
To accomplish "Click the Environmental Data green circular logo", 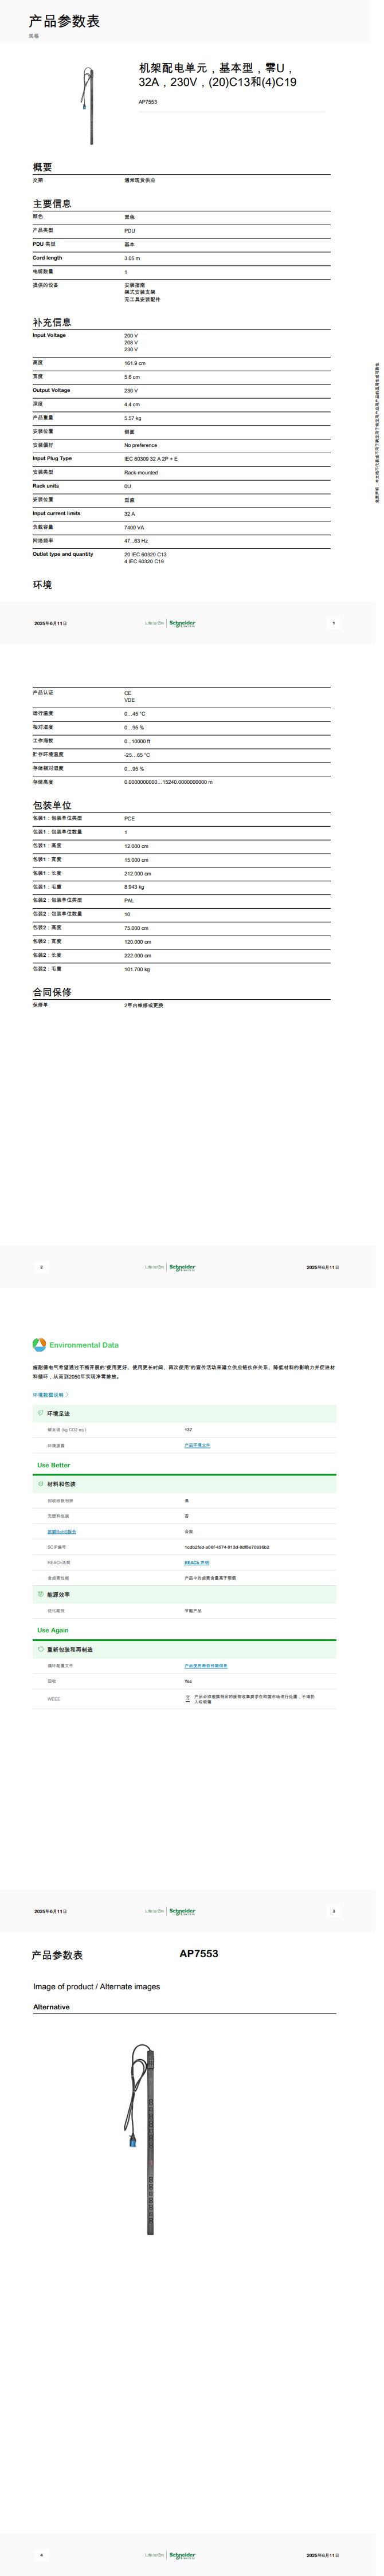I will (39, 1344).
